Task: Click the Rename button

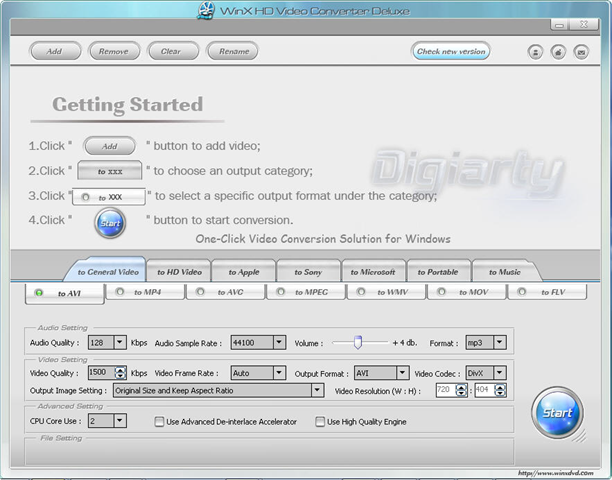Action: [x=232, y=51]
